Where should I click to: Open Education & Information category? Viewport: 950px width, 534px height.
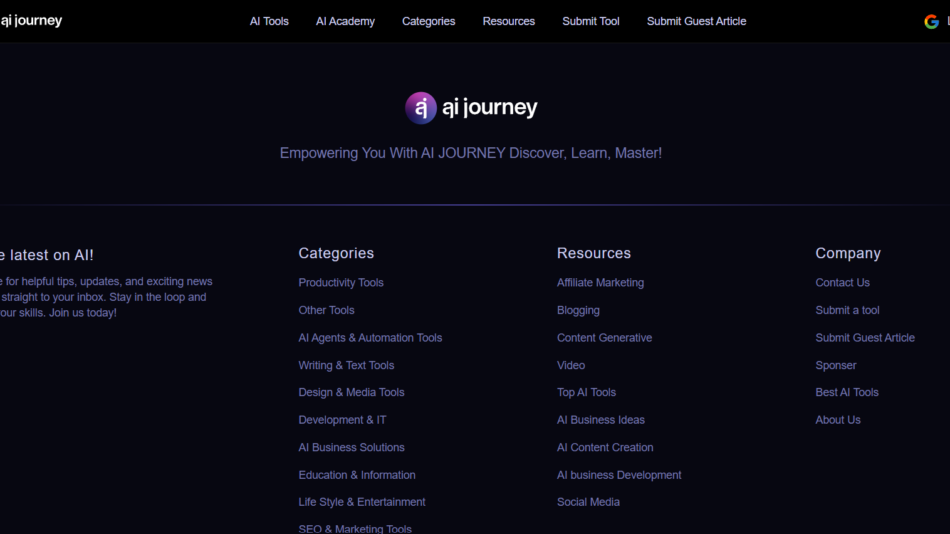click(357, 475)
